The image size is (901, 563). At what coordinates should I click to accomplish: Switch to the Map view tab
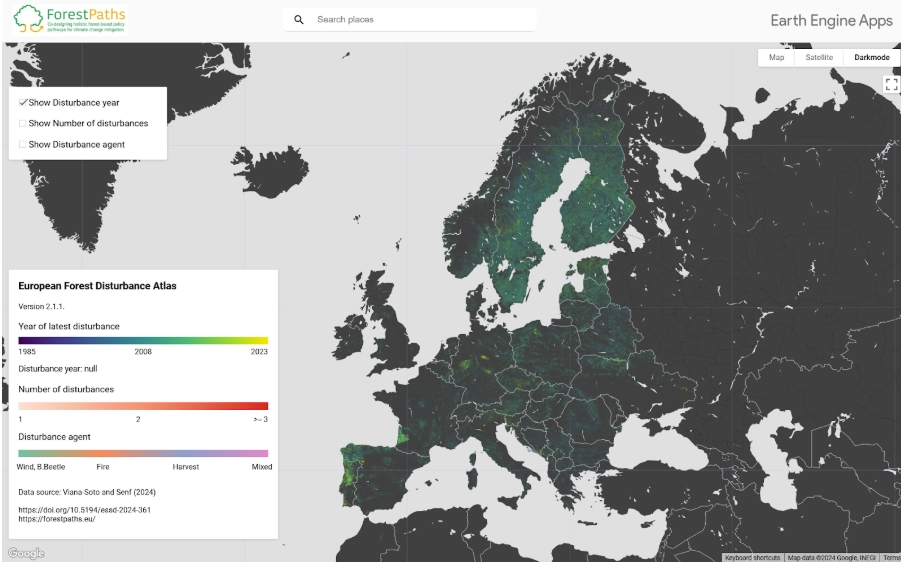776,57
